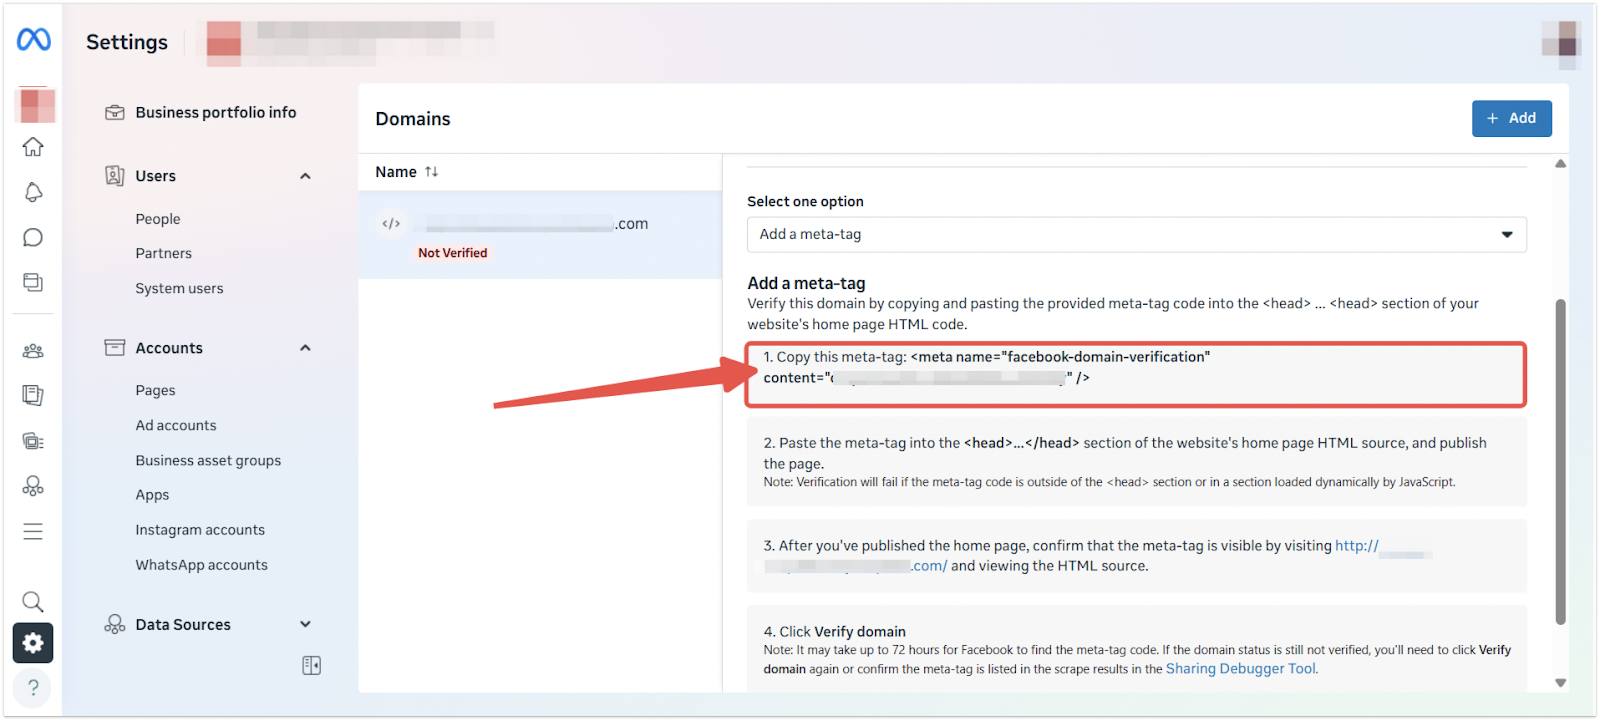The image size is (1600, 721).
Task: Collapse the Accounts section chevron
Action: pos(305,348)
